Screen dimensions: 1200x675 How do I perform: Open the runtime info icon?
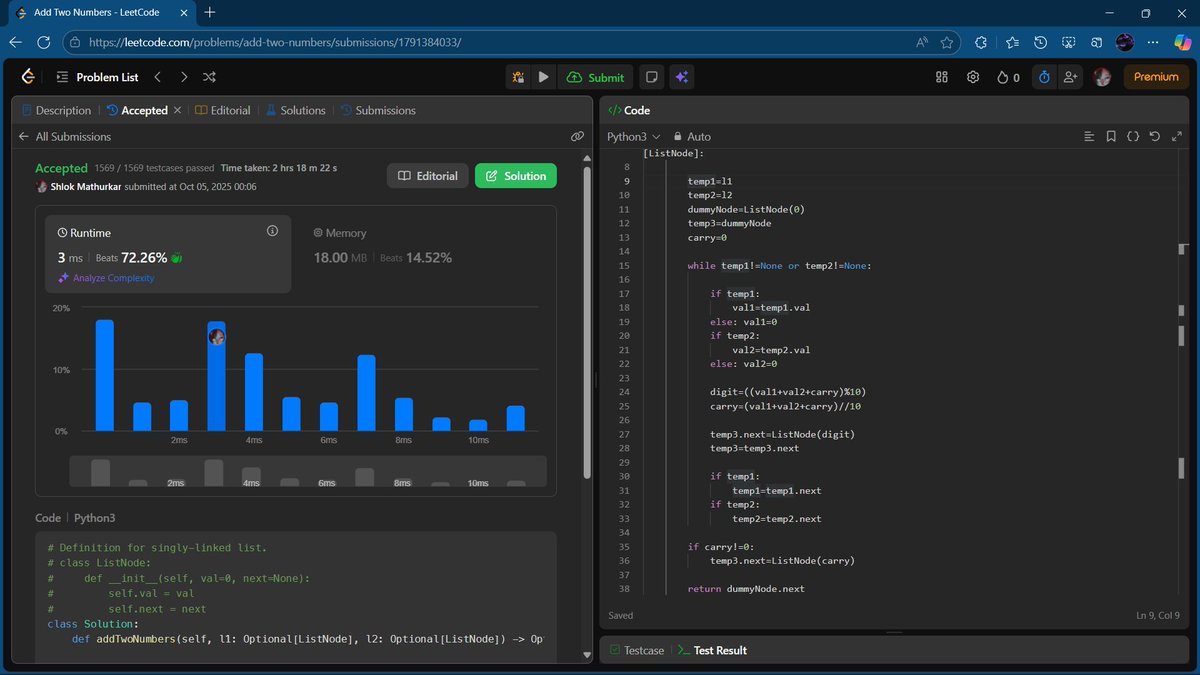pos(272,231)
